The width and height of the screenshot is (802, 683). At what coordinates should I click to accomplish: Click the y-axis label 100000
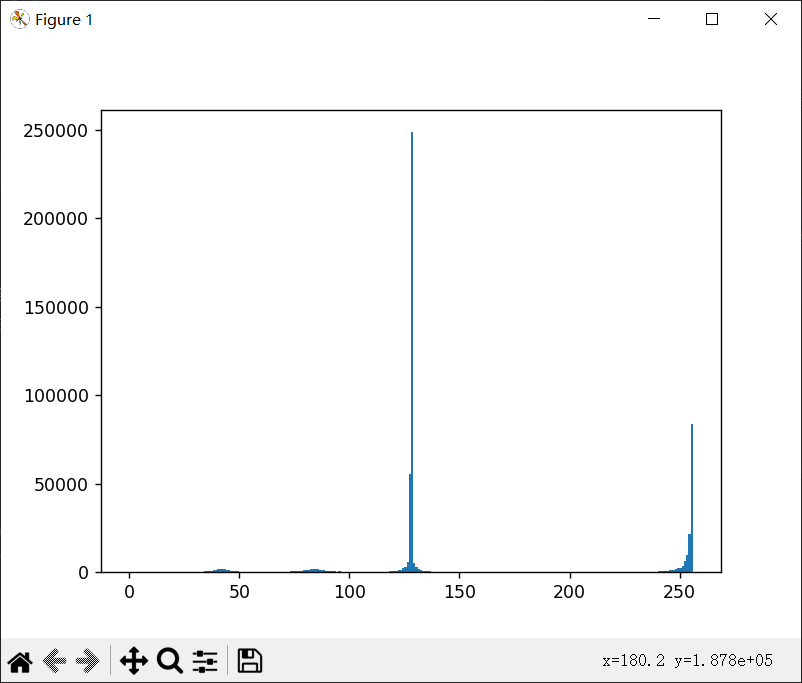[56, 396]
